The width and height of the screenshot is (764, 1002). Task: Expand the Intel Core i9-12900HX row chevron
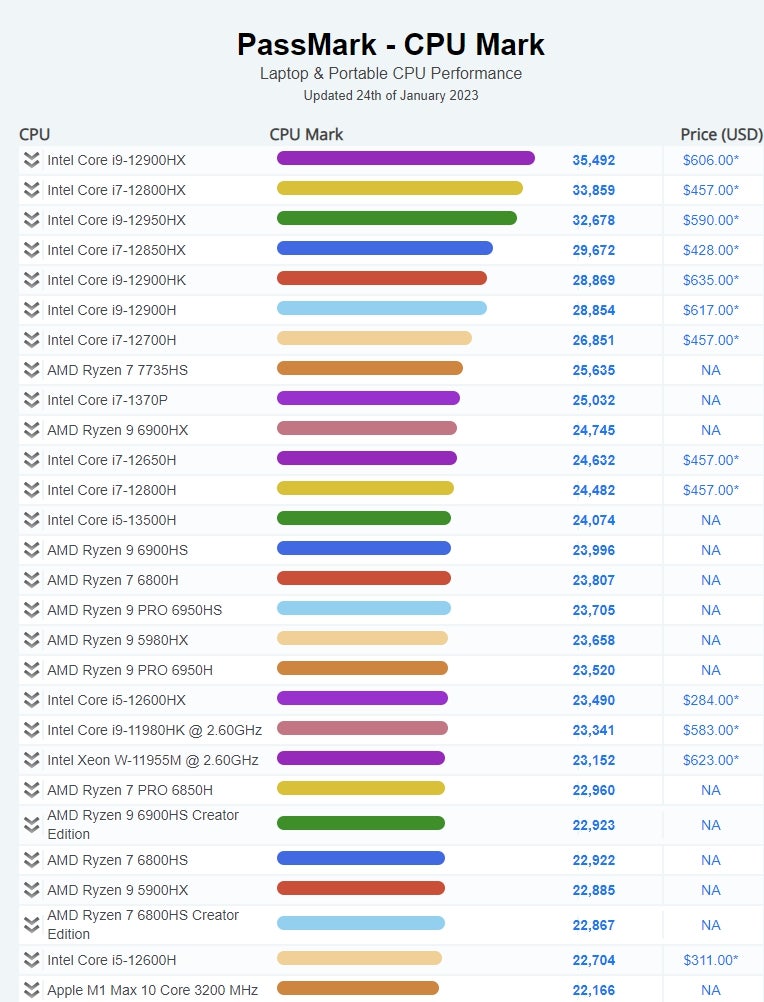pos(31,160)
